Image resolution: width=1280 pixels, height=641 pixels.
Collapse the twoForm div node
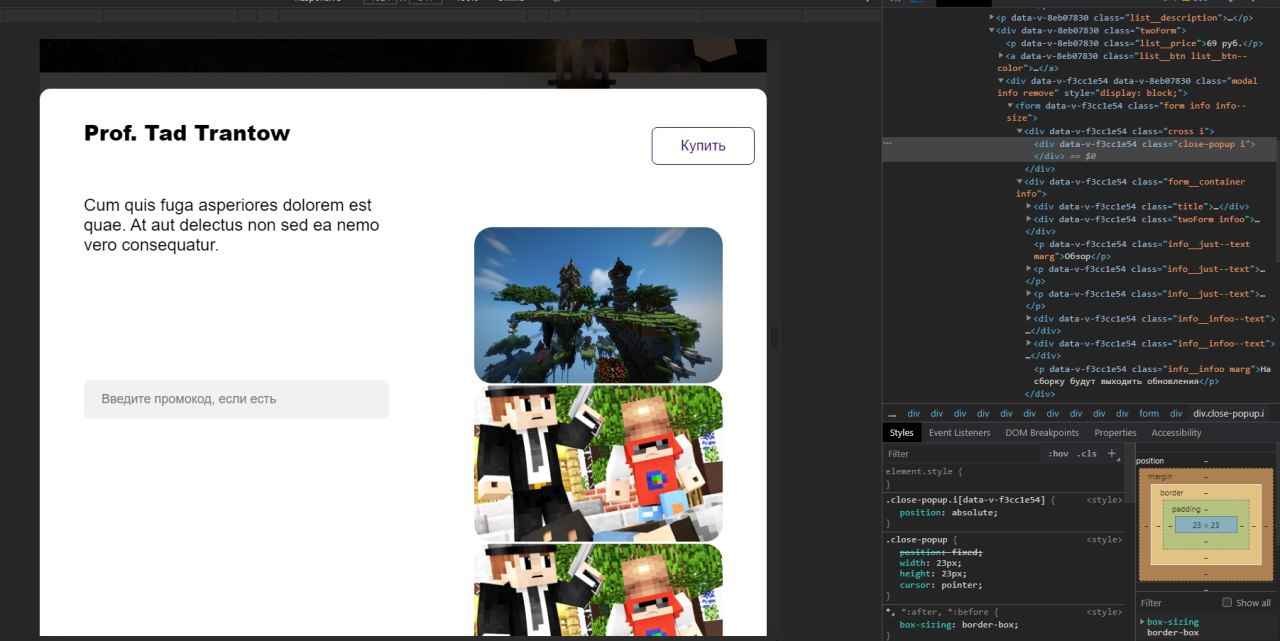pos(992,31)
